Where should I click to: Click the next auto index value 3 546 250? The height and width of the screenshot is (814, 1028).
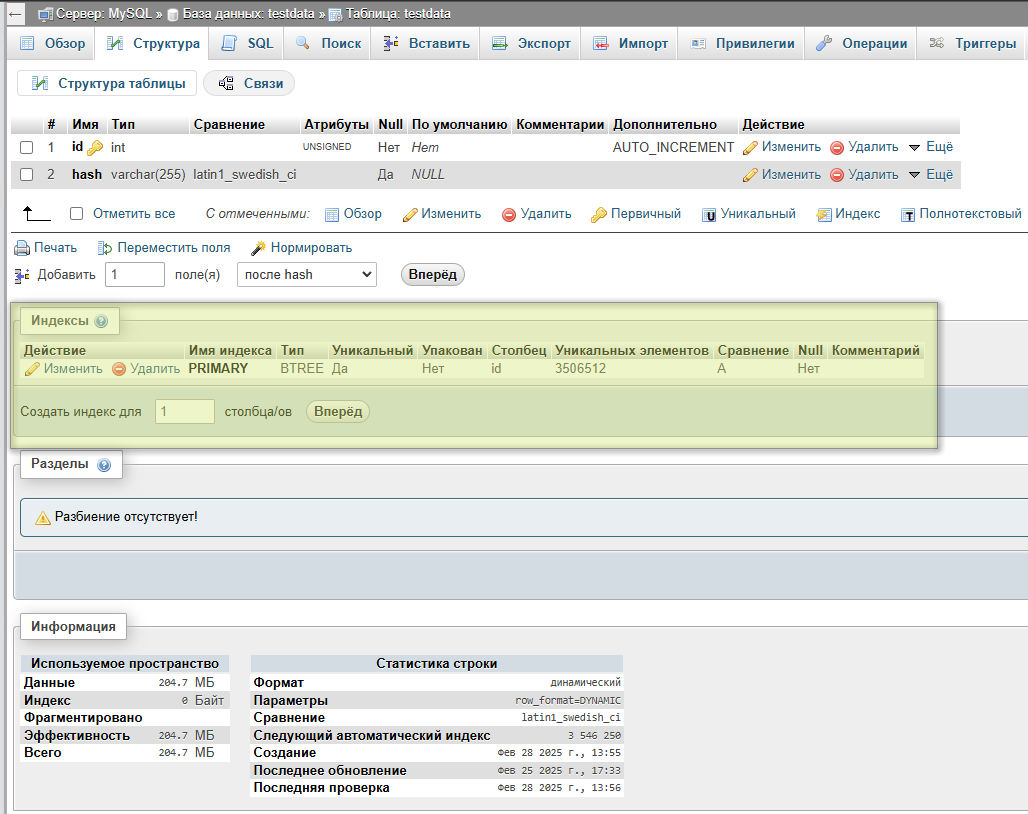(x=594, y=736)
